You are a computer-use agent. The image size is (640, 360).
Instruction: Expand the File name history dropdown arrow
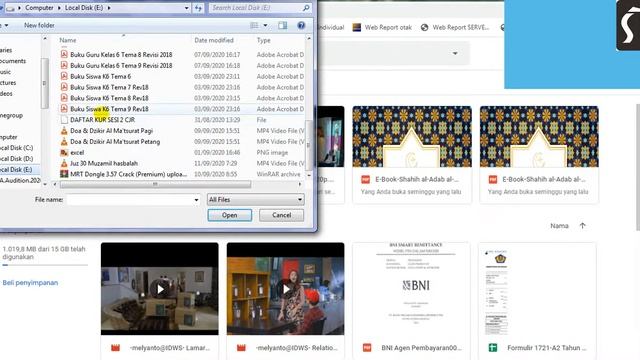[196, 200]
